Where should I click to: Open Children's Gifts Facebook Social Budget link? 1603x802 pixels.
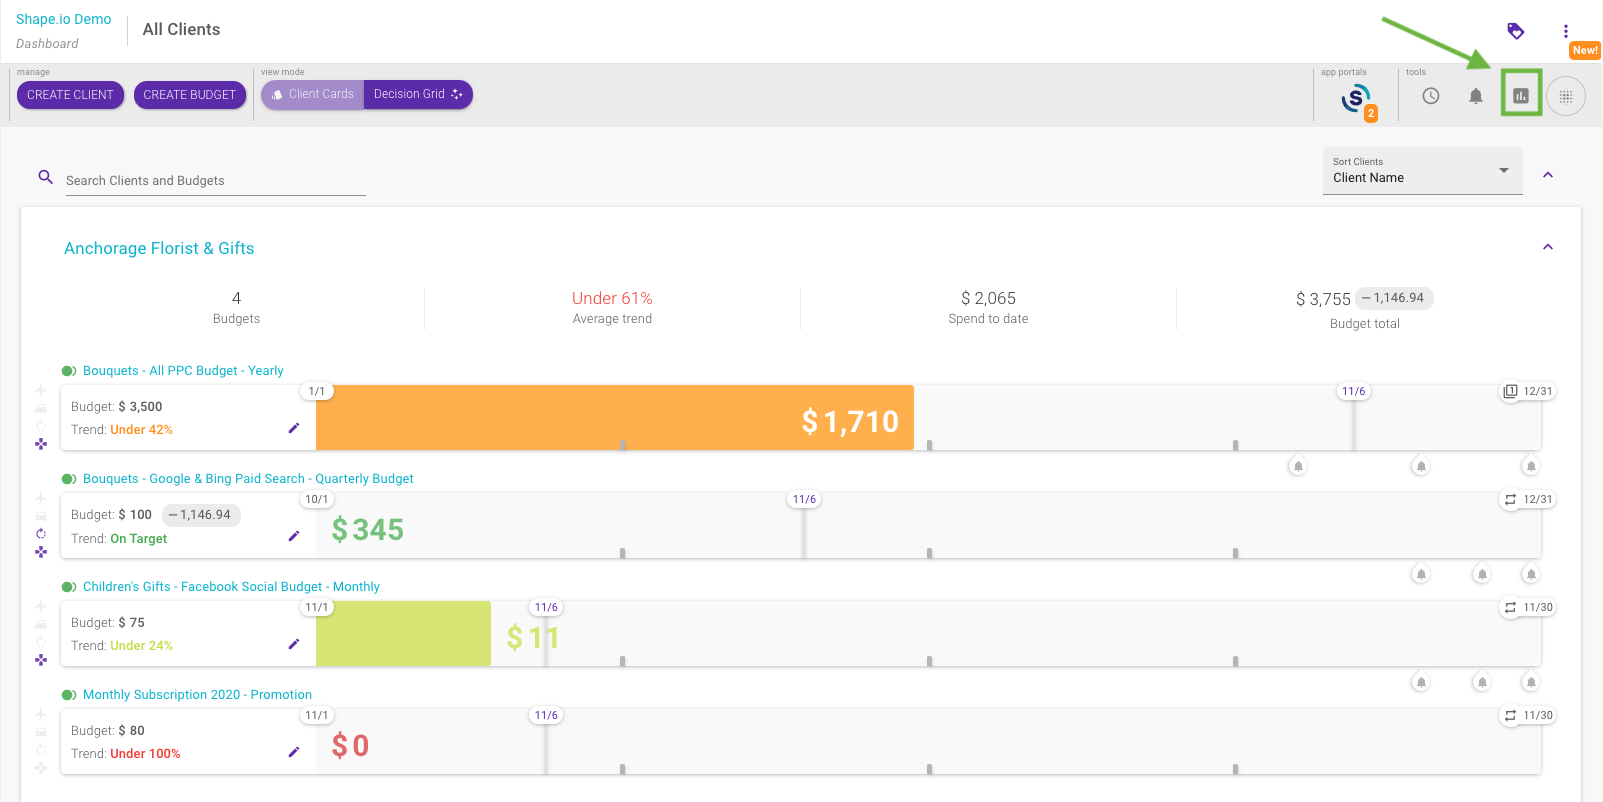coord(231,587)
